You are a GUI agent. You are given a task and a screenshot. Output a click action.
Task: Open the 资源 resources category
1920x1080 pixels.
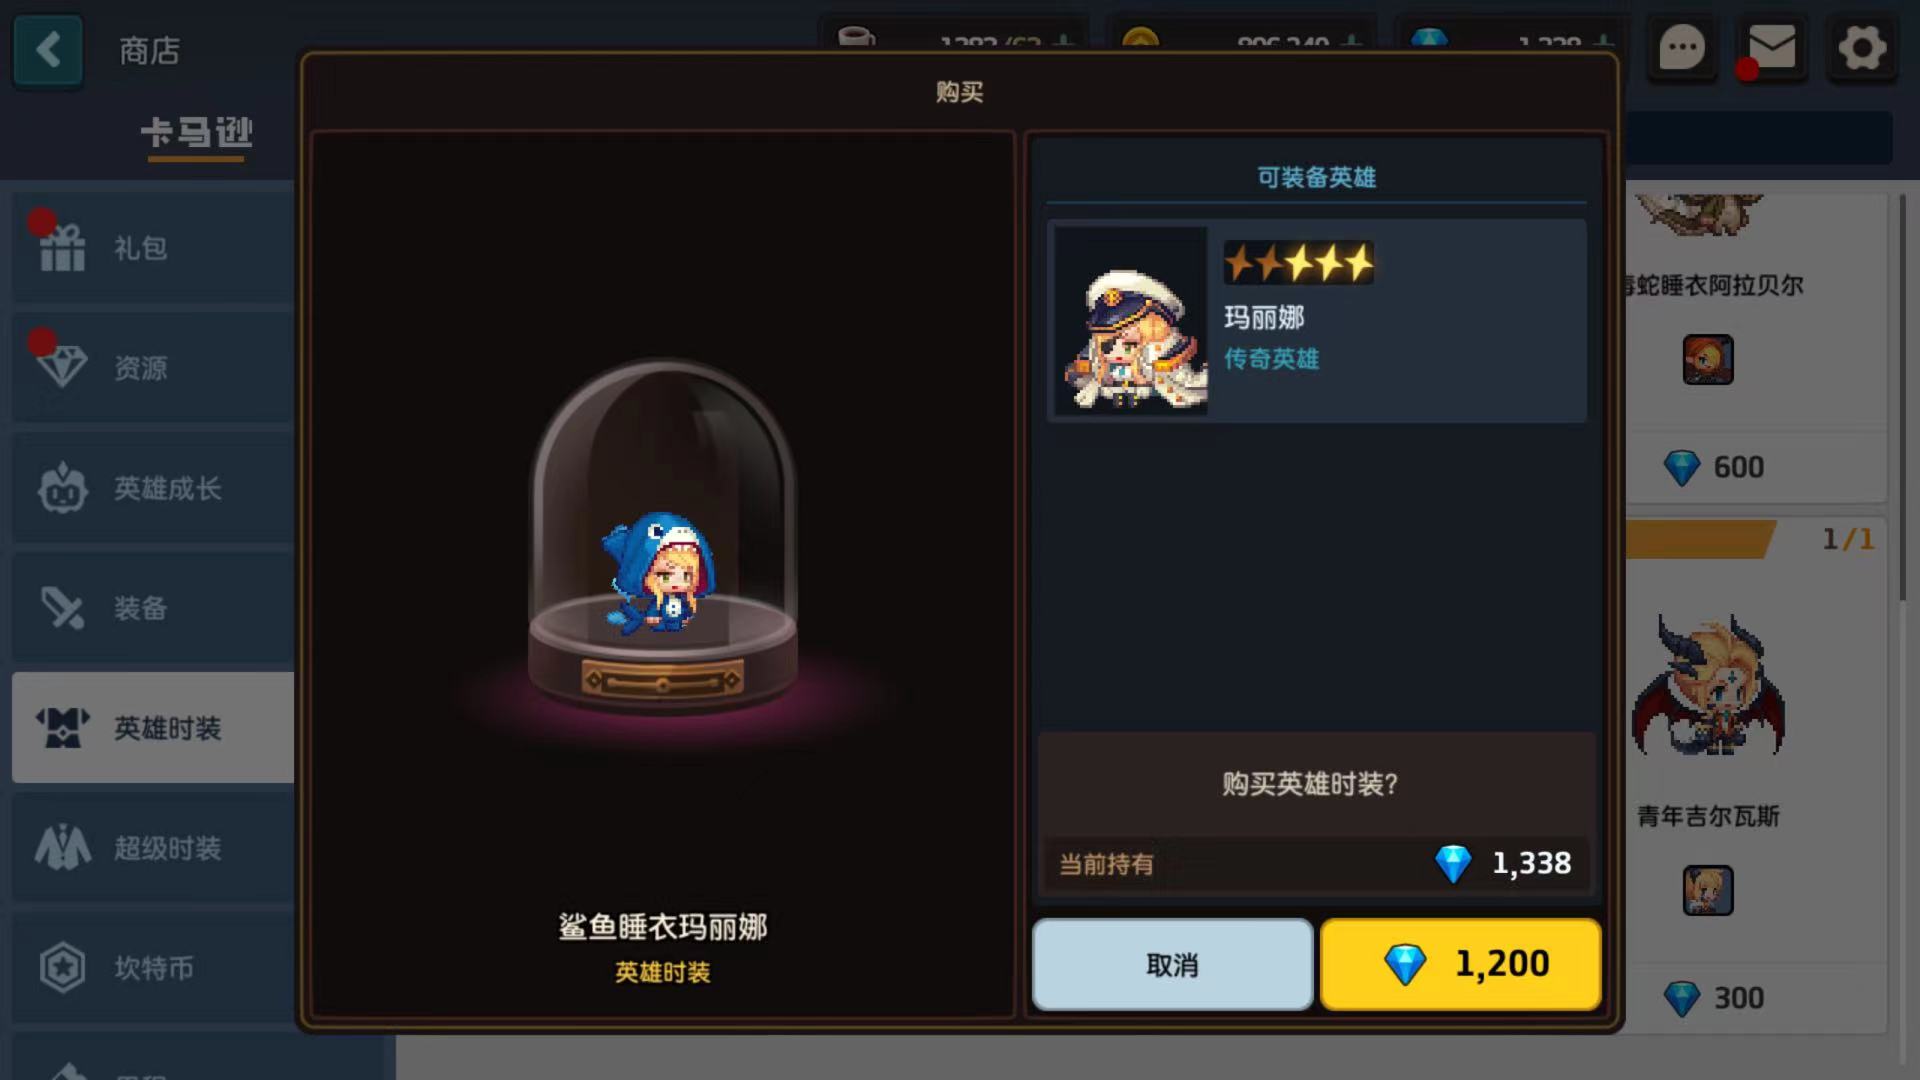pos(153,368)
